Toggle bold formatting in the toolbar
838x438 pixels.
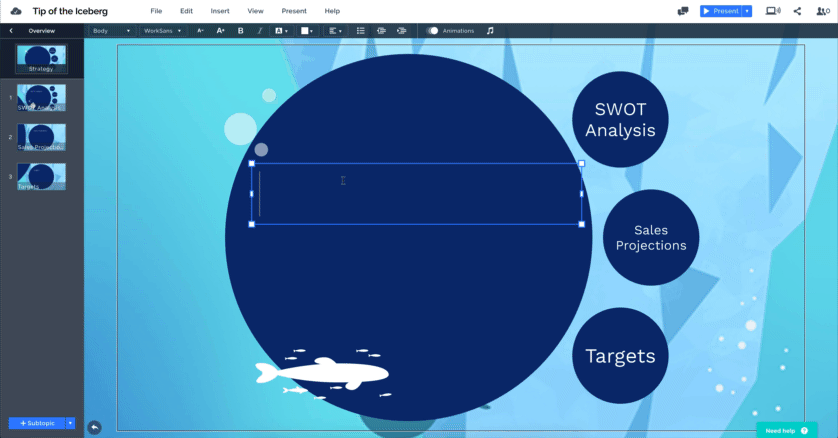[x=240, y=31]
